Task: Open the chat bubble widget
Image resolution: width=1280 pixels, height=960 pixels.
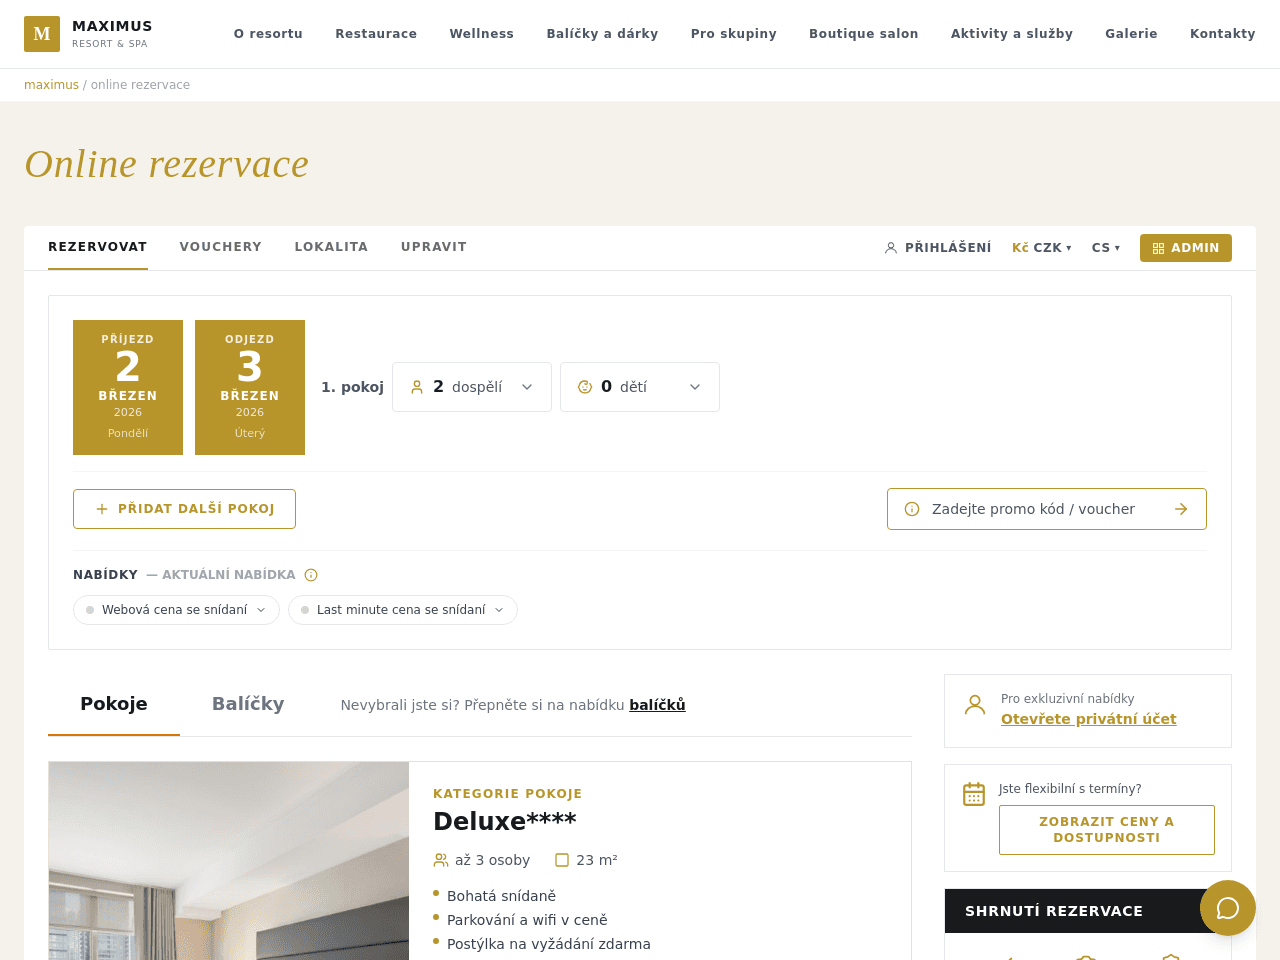Action: pos(1228,908)
